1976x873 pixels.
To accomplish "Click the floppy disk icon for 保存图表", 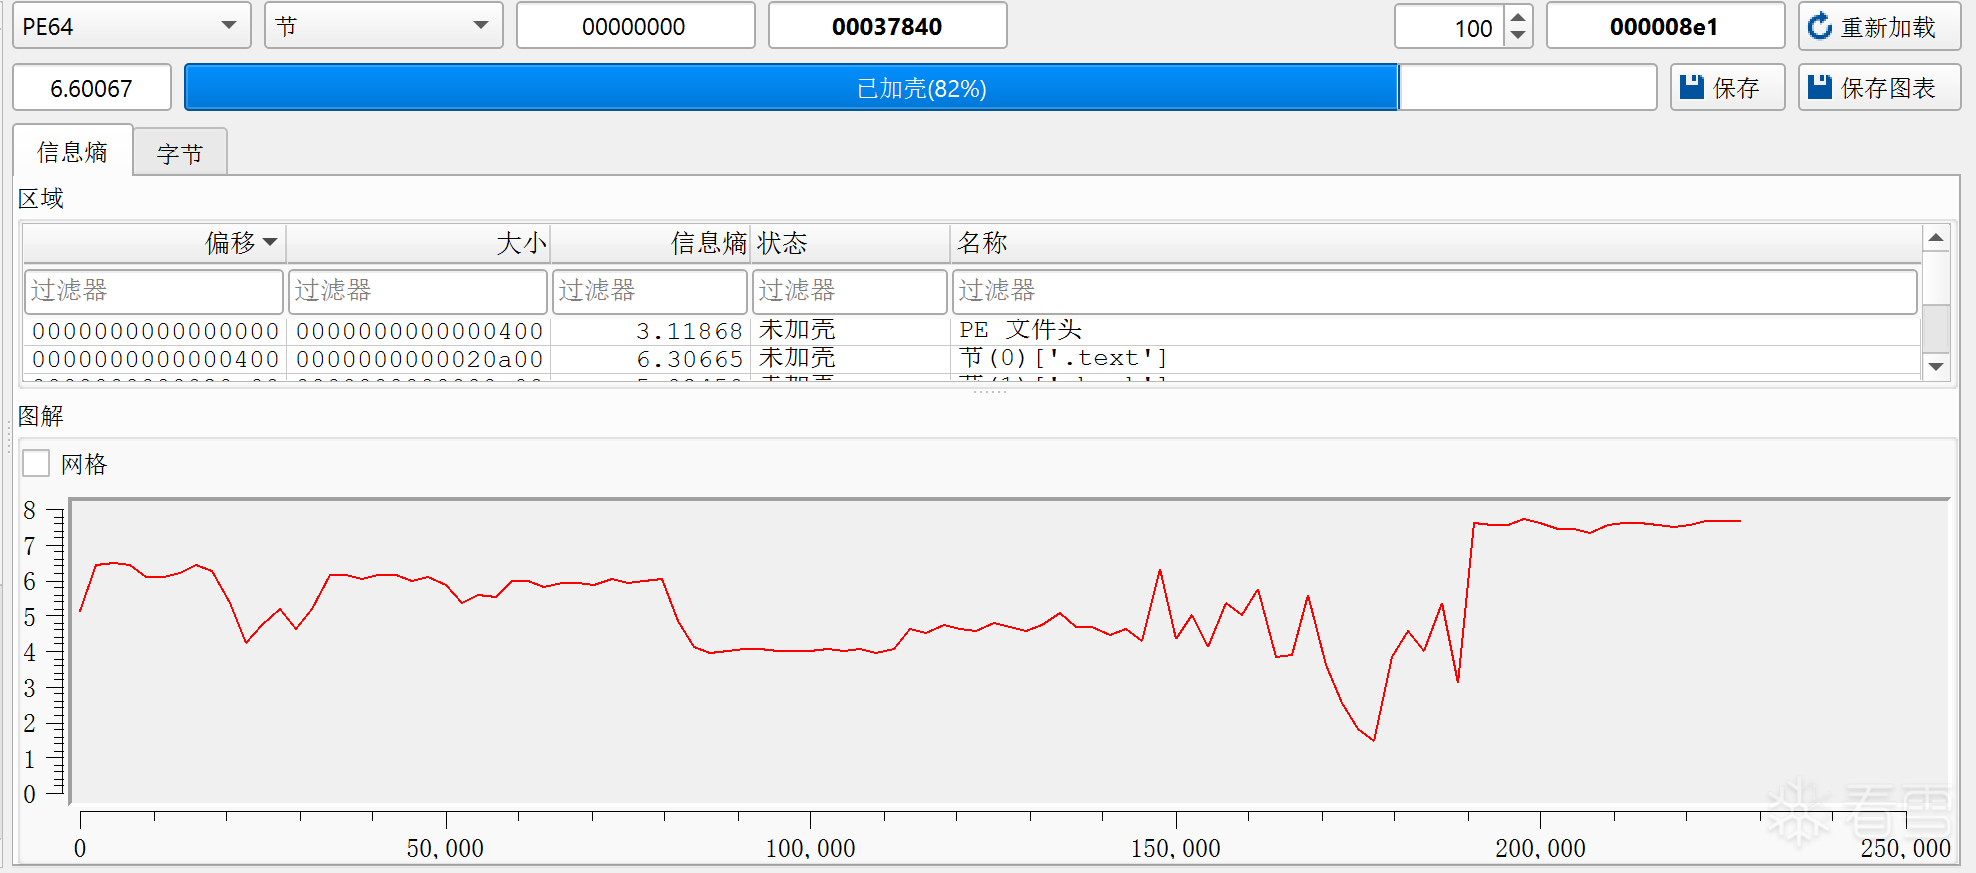I will pos(1819,88).
